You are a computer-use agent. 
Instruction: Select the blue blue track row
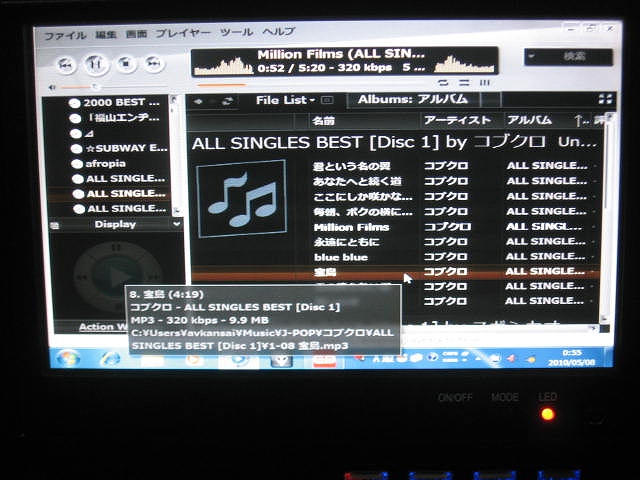(x=341, y=257)
